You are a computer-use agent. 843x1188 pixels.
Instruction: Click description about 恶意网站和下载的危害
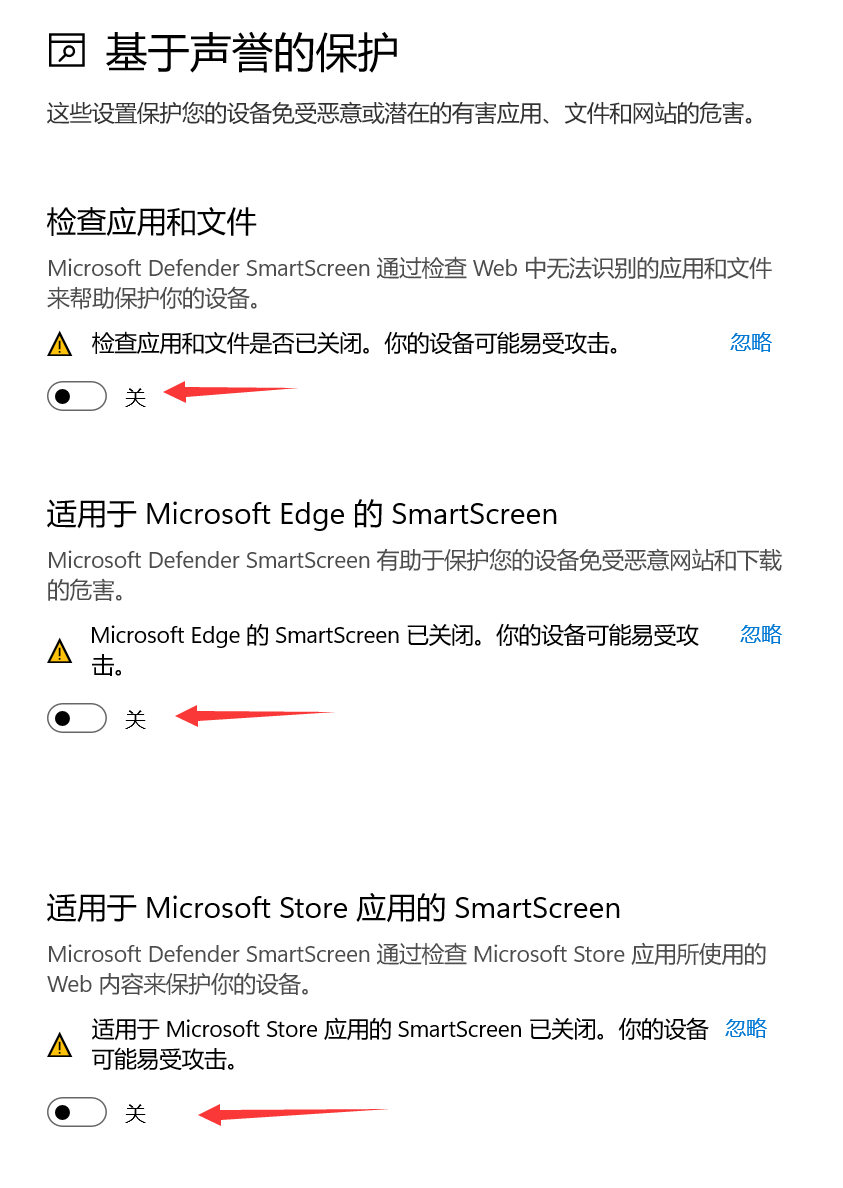click(414, 575)
